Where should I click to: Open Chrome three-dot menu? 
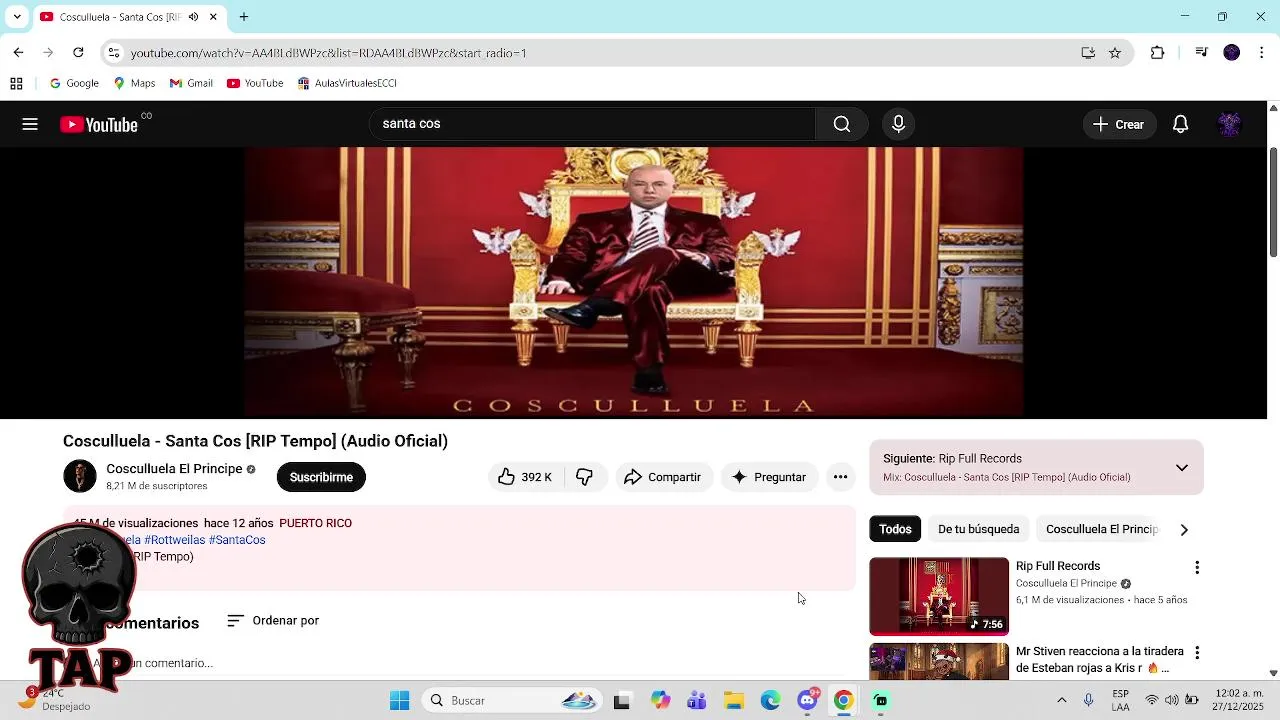(x=1262, y=53)
